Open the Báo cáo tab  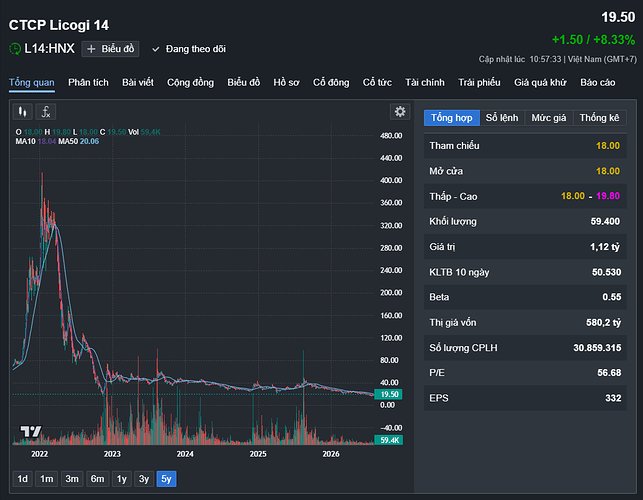(597, 83)
